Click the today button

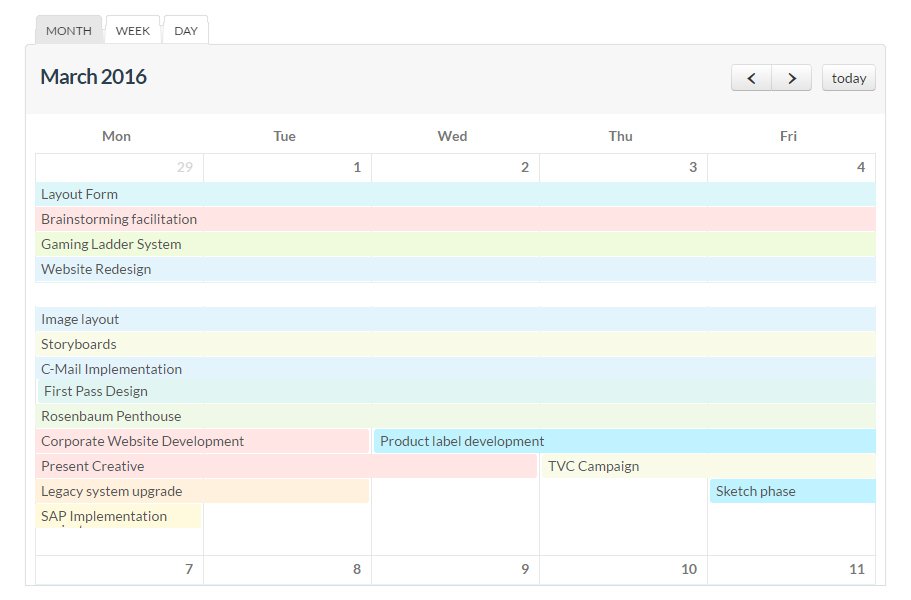point(848,77)
